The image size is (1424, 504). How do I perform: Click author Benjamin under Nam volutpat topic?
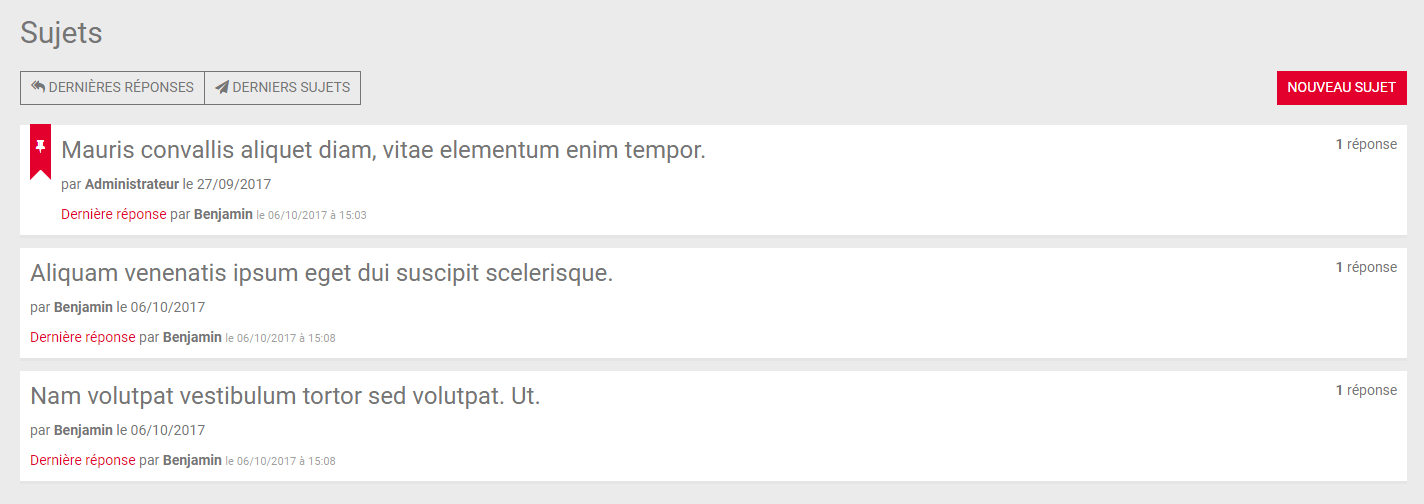coord(83,430)
